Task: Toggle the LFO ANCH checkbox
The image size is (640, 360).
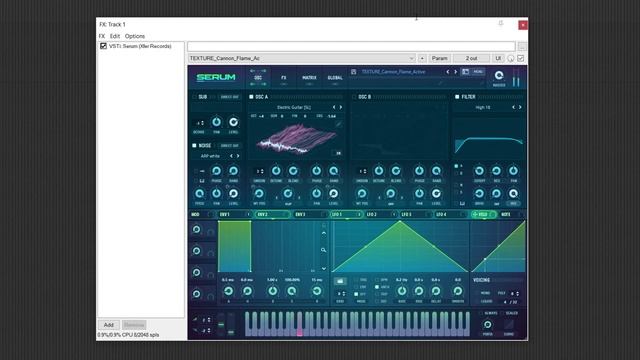Action: tap(377, 287)
